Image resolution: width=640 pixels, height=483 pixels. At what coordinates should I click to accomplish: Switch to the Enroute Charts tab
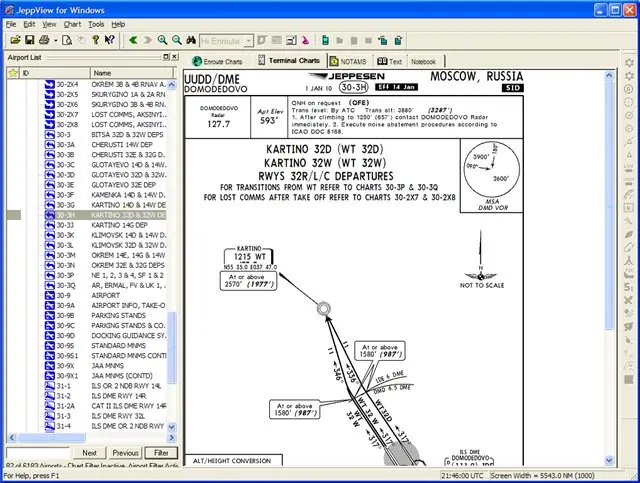[x=217, y=62]
